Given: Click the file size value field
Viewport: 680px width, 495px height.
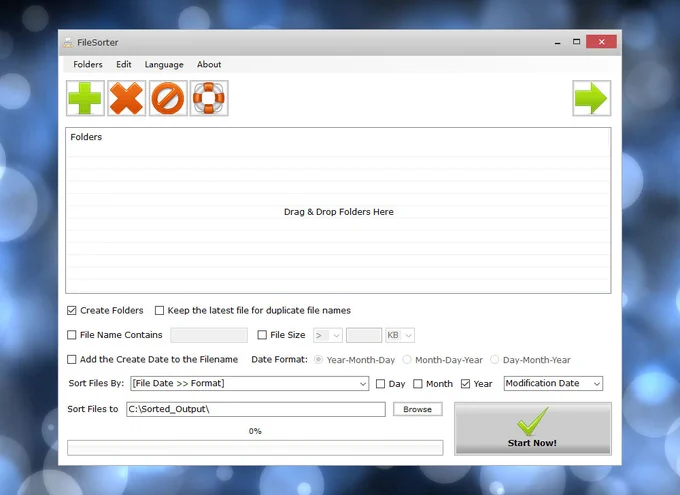Looking at the screenshot, I should click(x=364, y=335).
